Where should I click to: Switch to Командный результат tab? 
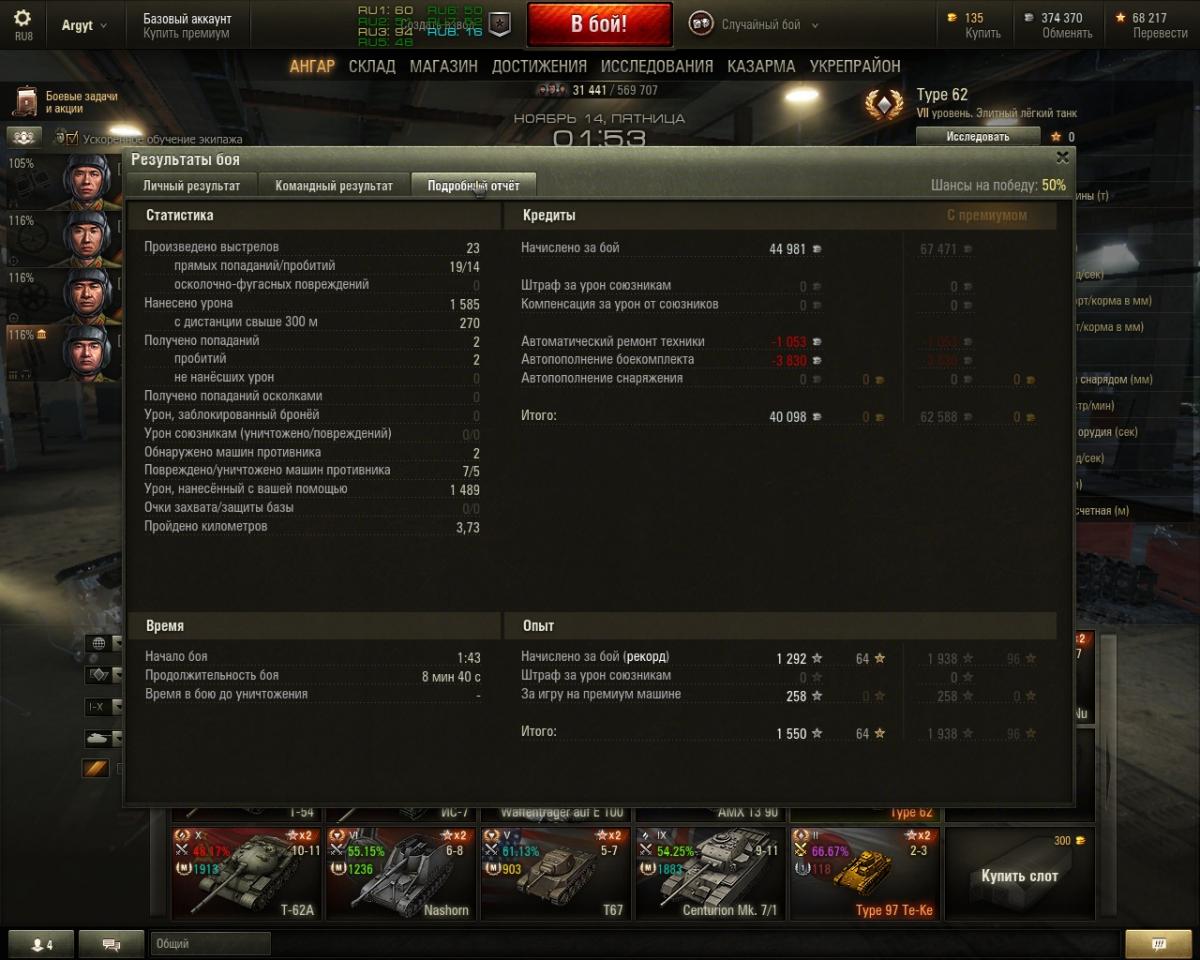(x=334, y=186)
